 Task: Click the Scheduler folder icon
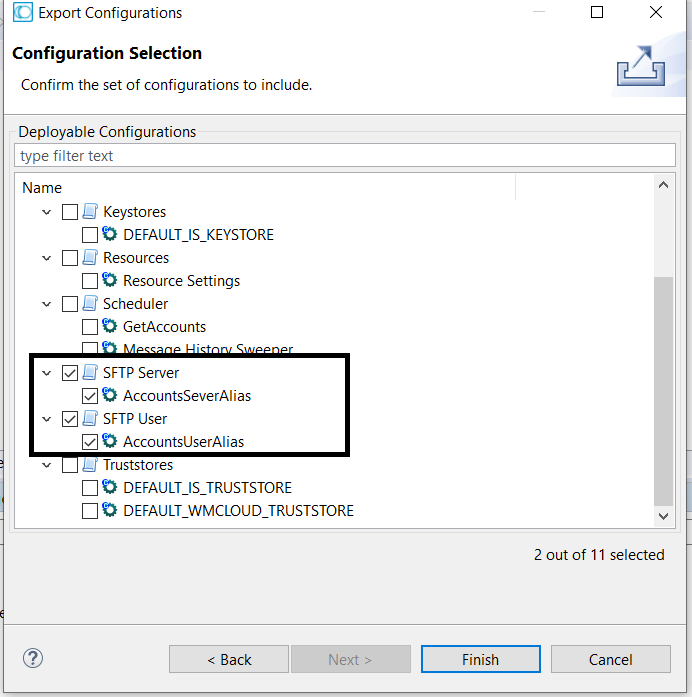coord(90,304)
